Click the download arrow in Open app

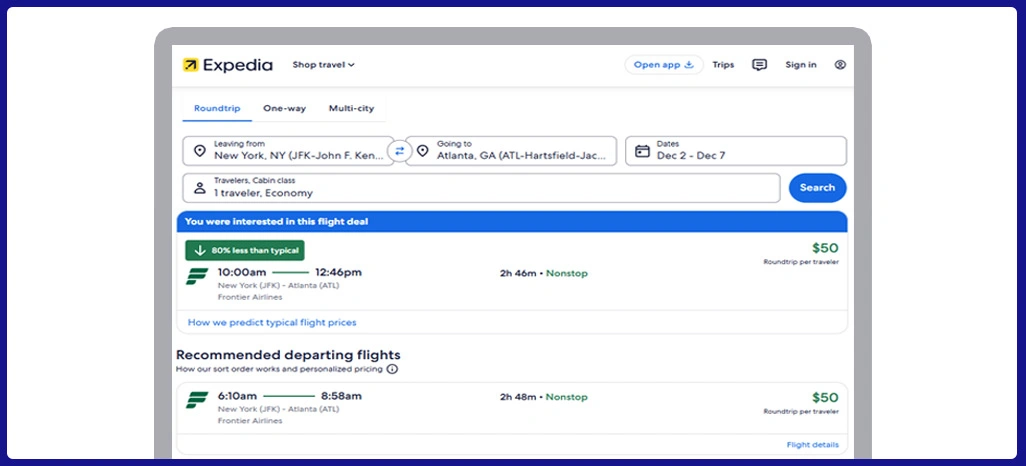point(688,65)
